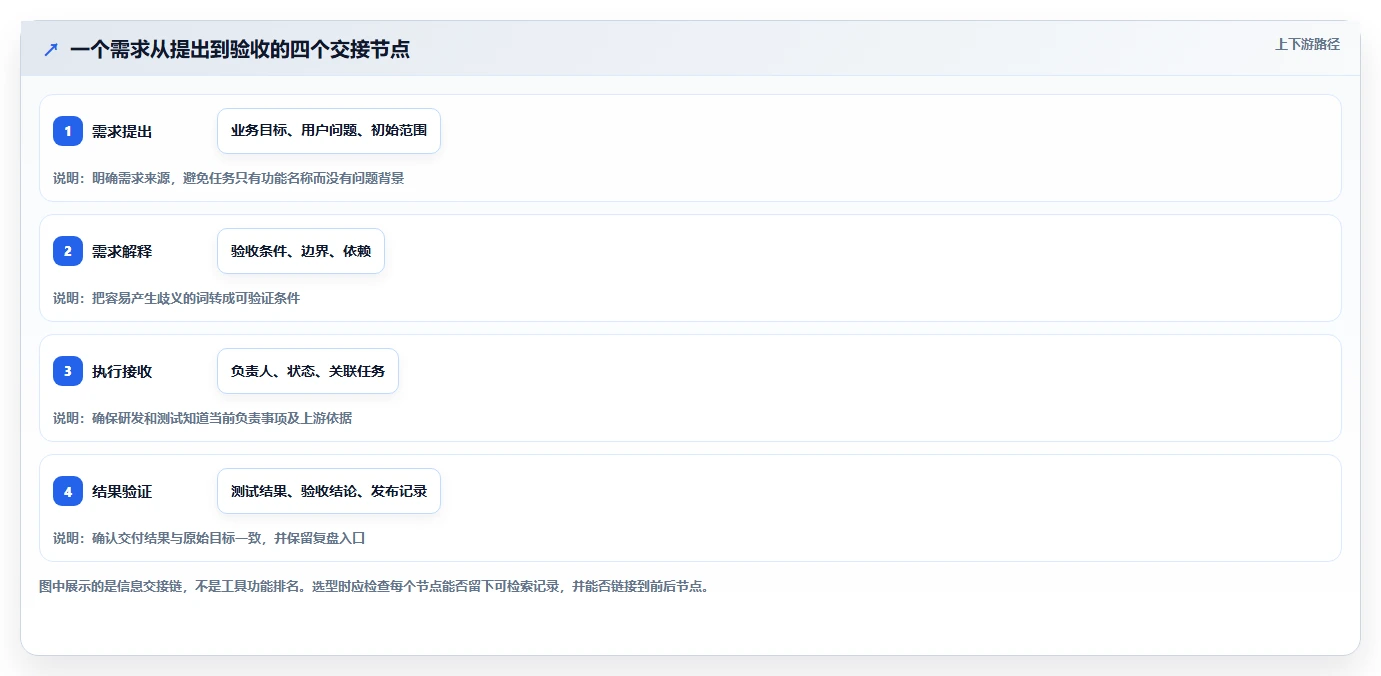Click the title 一个需求从提出到验收的四个交接节点
Image resolution: width=1381 pixels, height=676 pixels.
240,49
